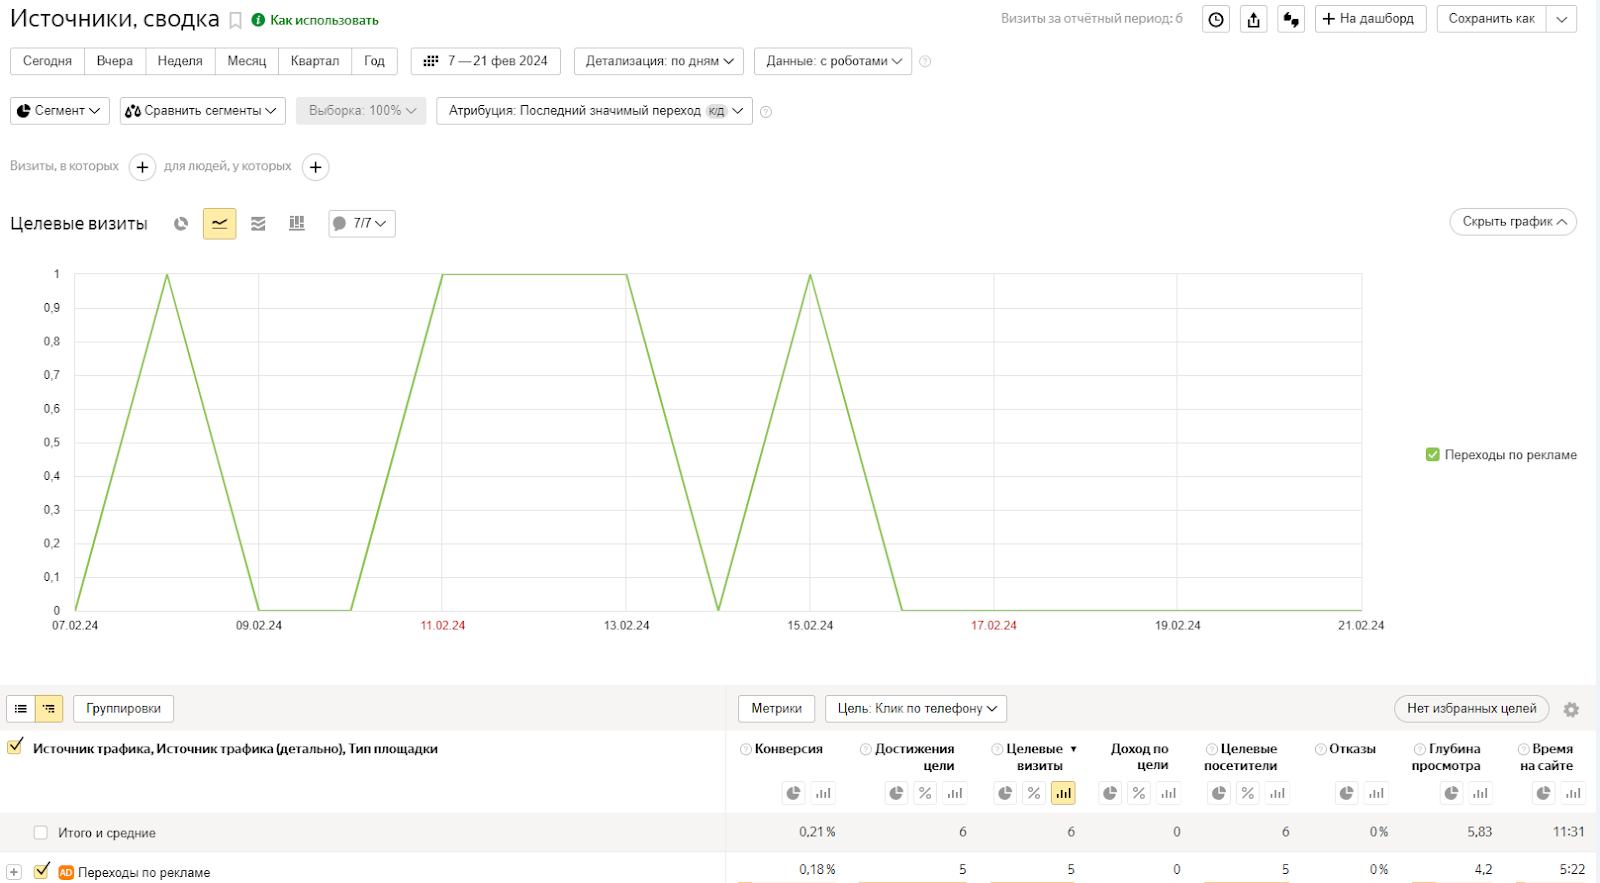Select the column chart view icon

(x=297, y=224)
